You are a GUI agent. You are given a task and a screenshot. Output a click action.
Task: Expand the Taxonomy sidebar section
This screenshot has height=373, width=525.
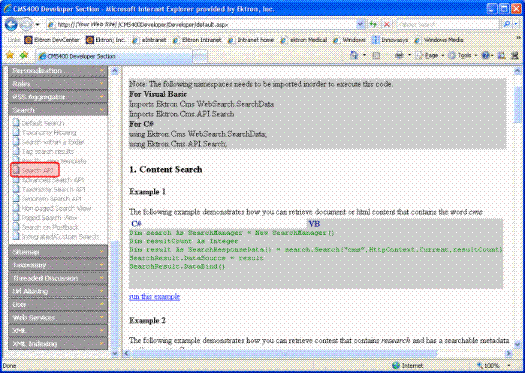[x=58, y=265]
